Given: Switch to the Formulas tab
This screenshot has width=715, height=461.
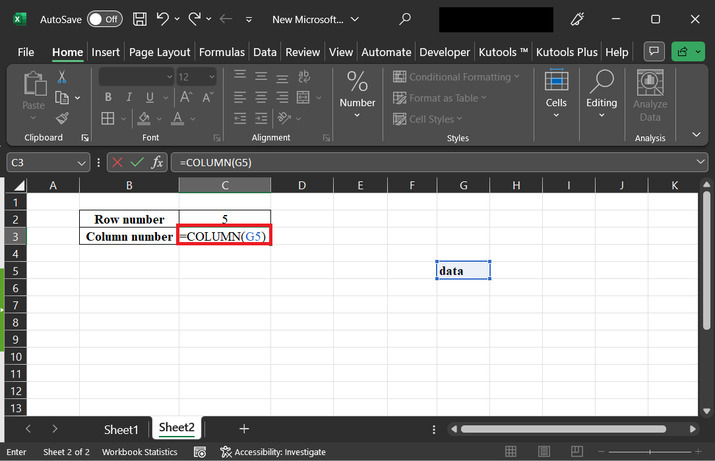Looking at the screenshot, I should pos(222,52).
